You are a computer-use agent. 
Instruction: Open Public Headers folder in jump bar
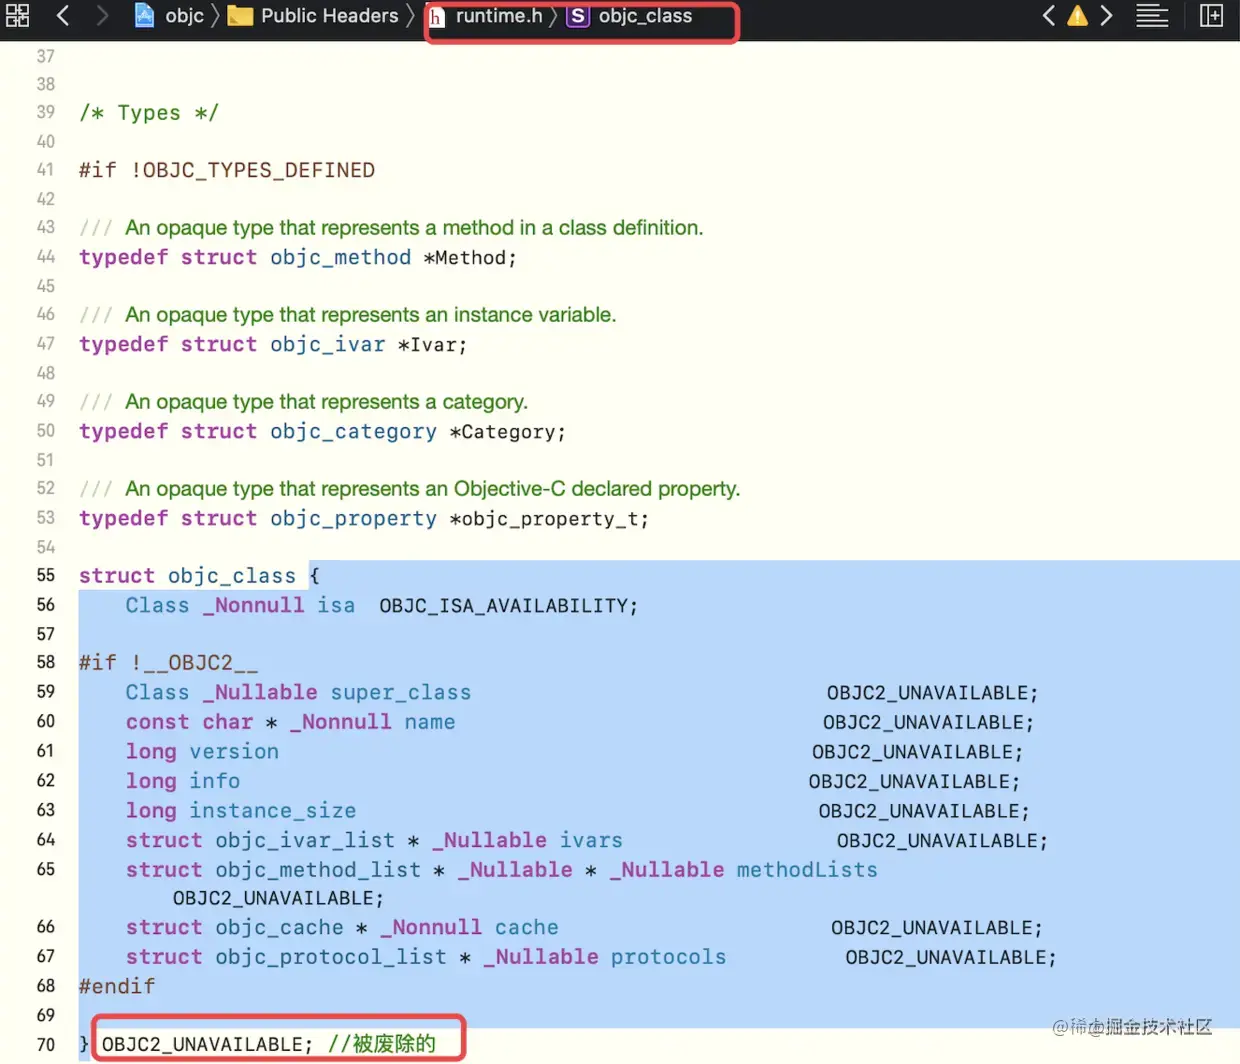pyautogui.click(x=313, y=15)
